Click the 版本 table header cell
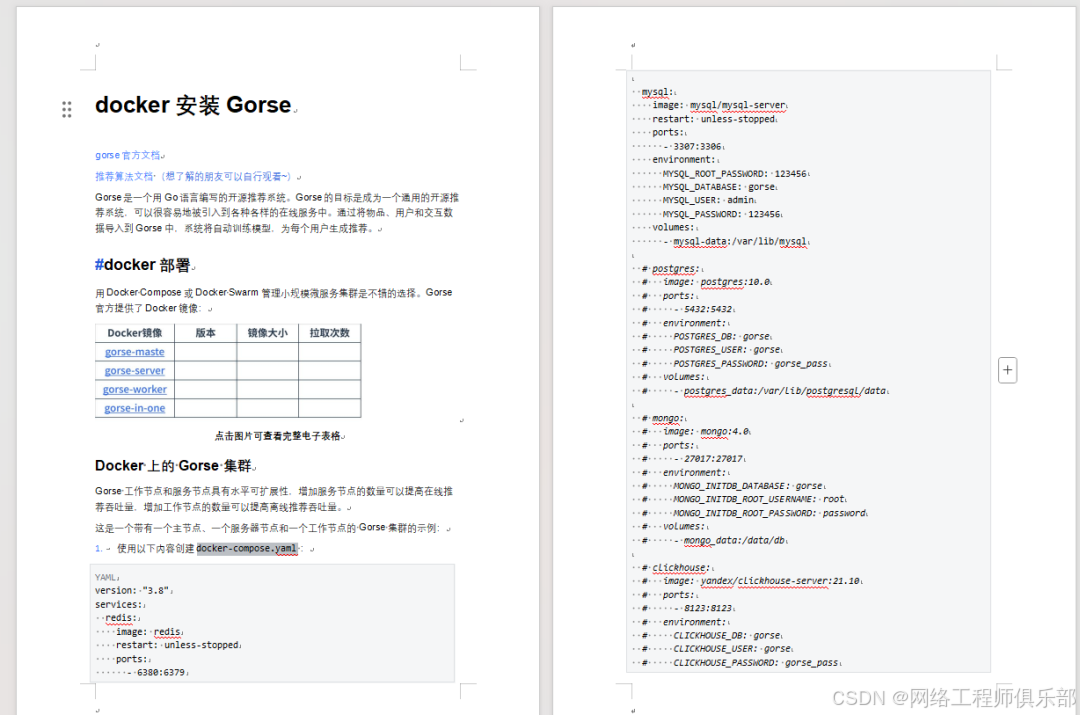1080x715 pixels. click(205, 333)
